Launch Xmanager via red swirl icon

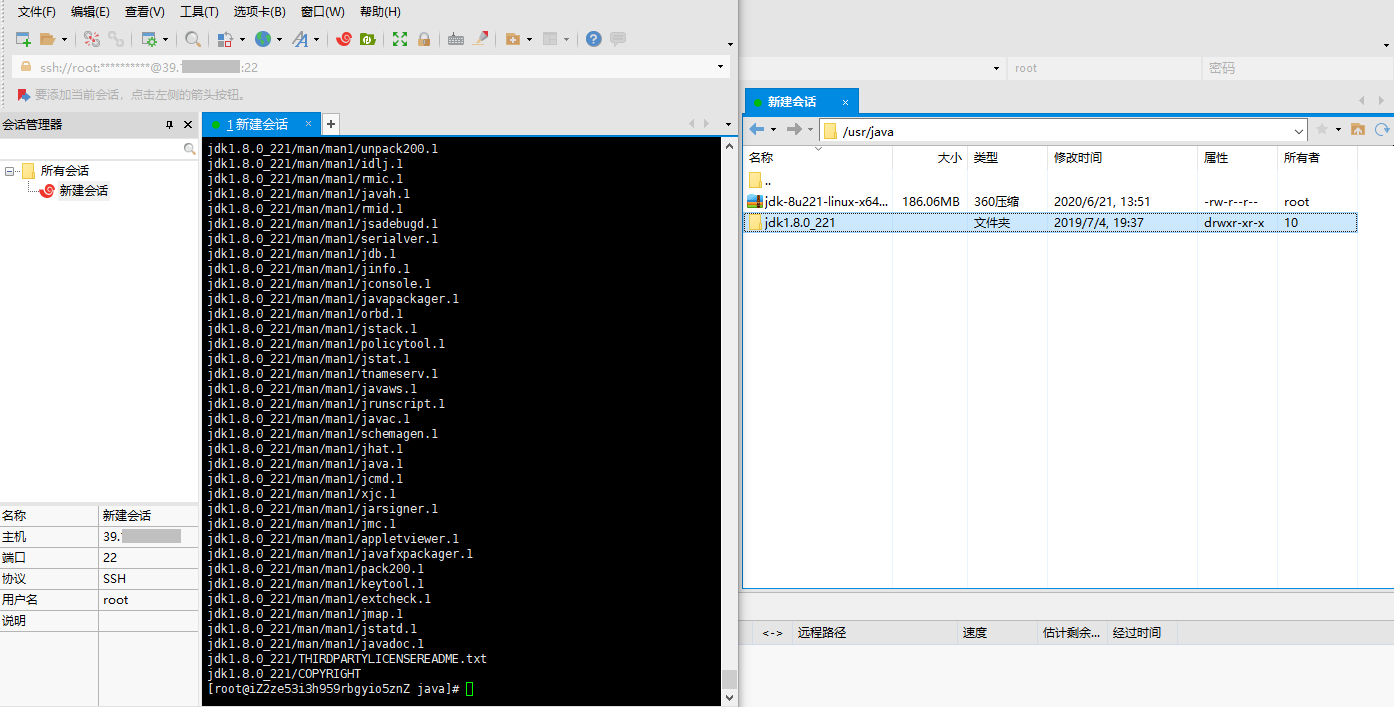pyautogui.click(x=344, y=39)
